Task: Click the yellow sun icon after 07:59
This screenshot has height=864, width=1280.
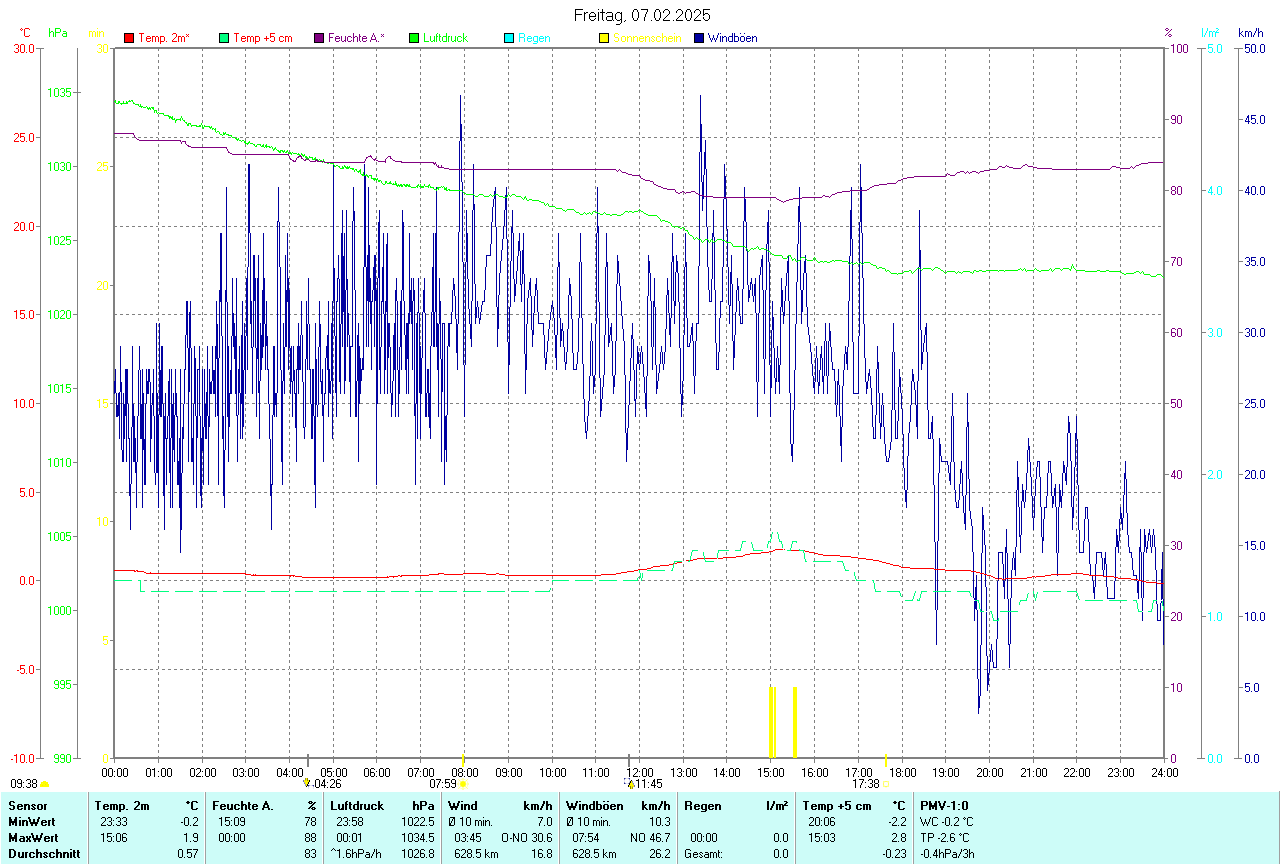Action: pyautogui.click(x=462, y=784)
